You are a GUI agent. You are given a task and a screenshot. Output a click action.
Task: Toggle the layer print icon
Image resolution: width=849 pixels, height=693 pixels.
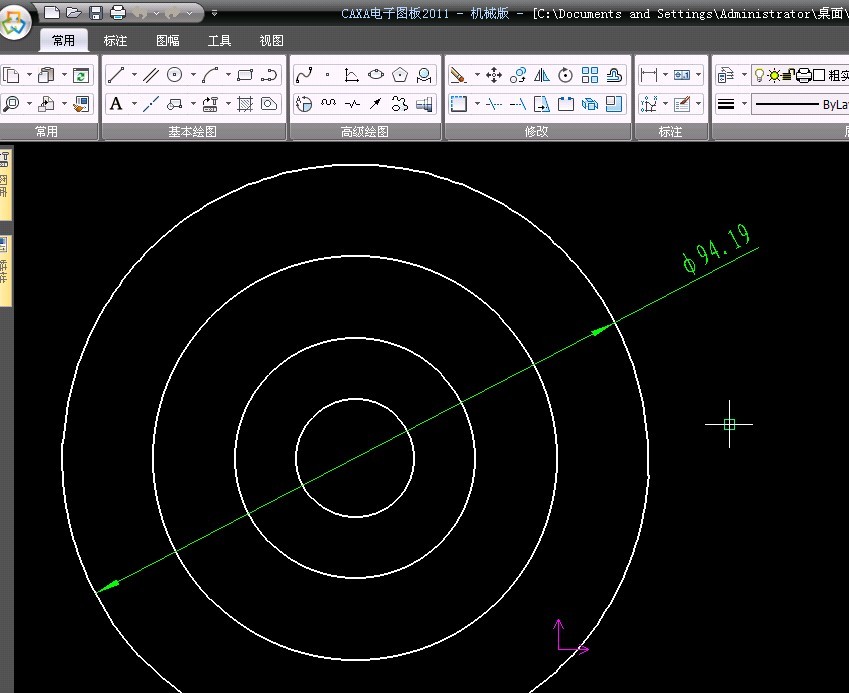(x=803, y=75)
